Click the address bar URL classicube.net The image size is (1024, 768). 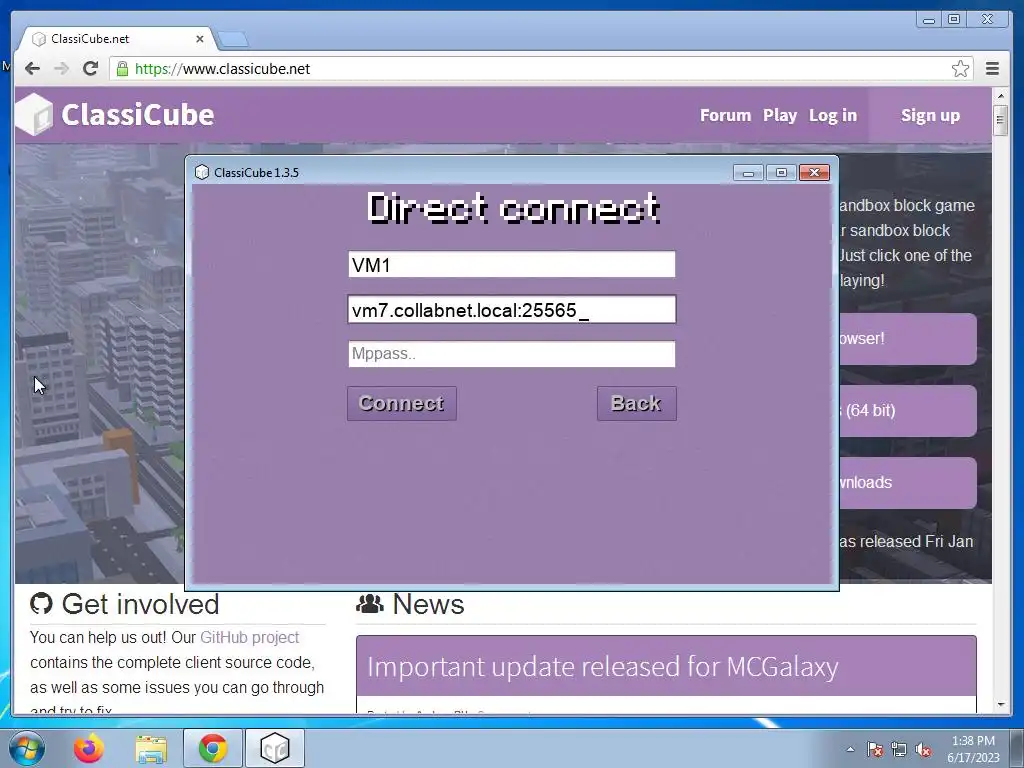tap(222, 69)
